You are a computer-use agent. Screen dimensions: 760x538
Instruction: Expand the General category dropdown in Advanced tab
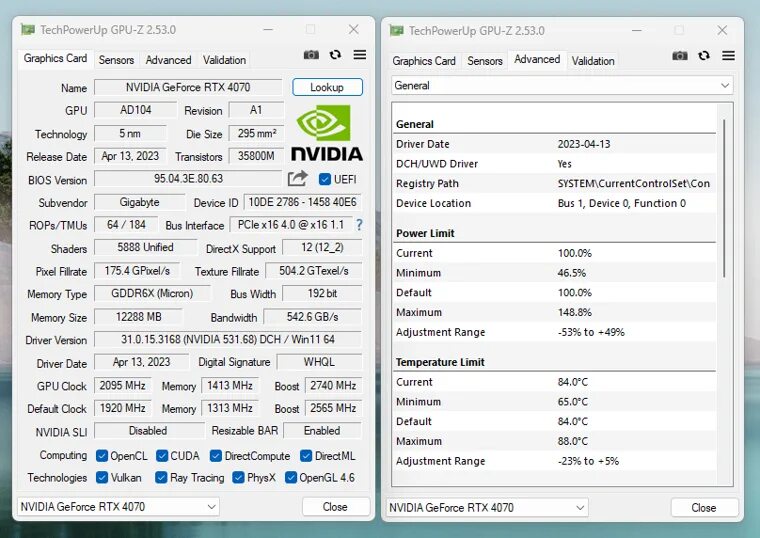562,86
